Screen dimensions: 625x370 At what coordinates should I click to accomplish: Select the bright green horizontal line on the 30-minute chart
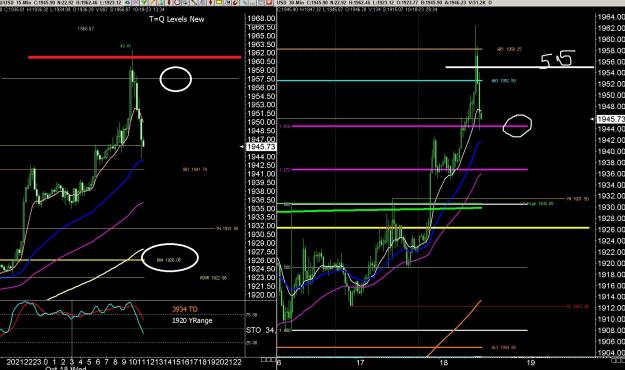(379, 210)
